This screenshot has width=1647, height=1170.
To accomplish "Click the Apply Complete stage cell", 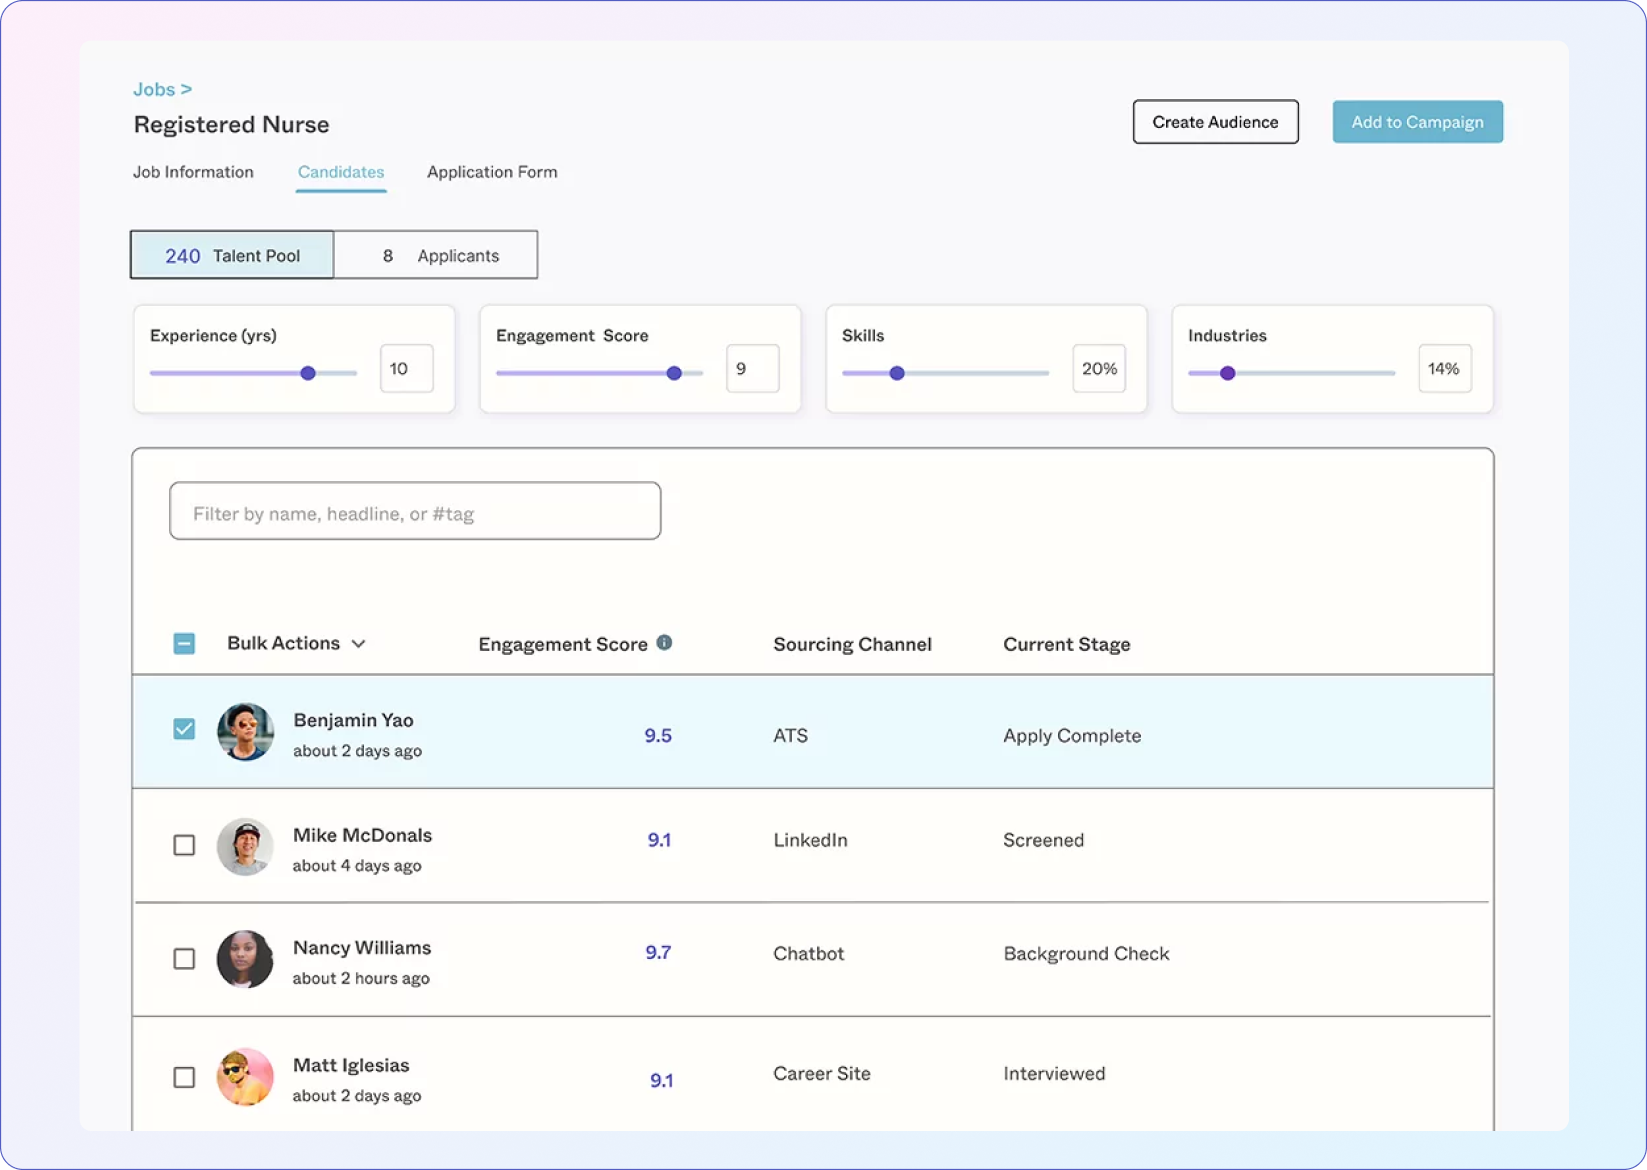I will coord(1072,735).
